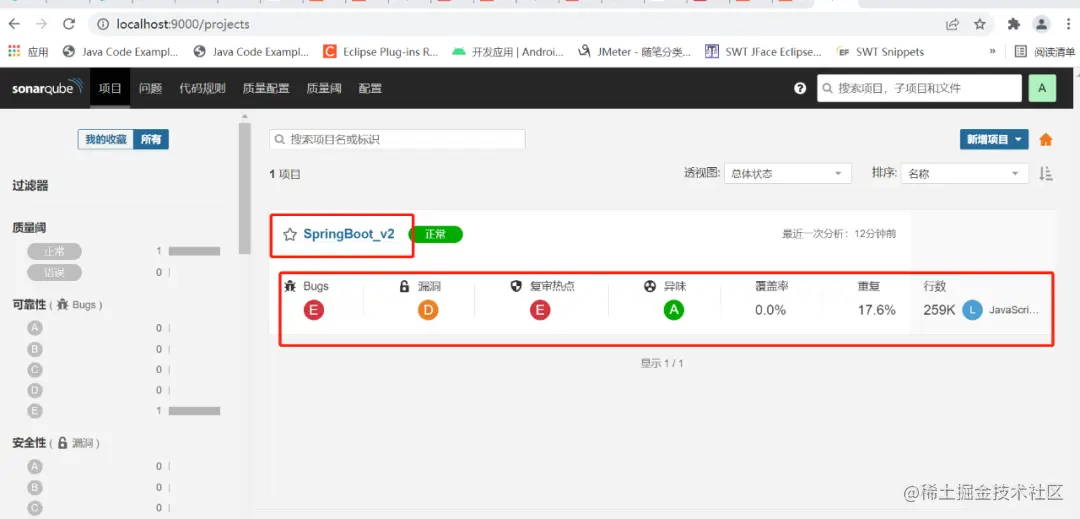This screenshot has height=519, width=1080.
Task: Go back in browser history
Action: point(14,24)
